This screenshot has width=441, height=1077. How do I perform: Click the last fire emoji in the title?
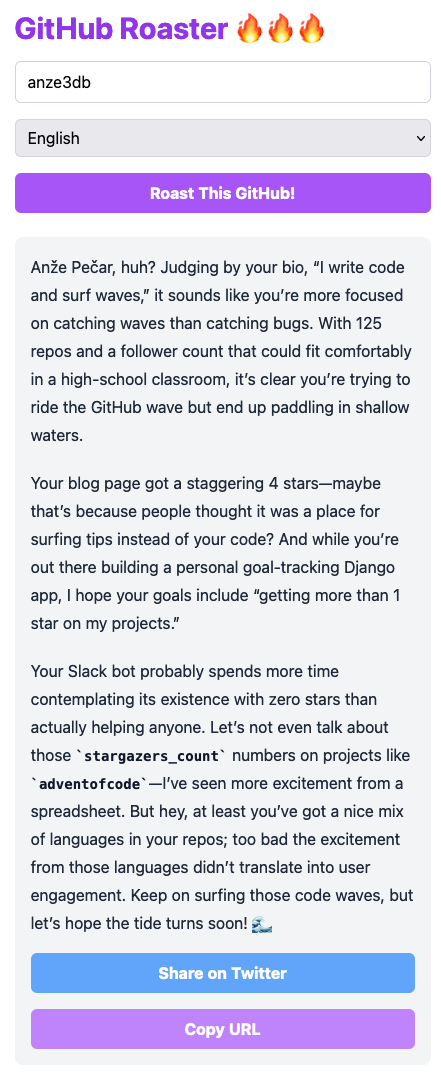click(311, 30)
